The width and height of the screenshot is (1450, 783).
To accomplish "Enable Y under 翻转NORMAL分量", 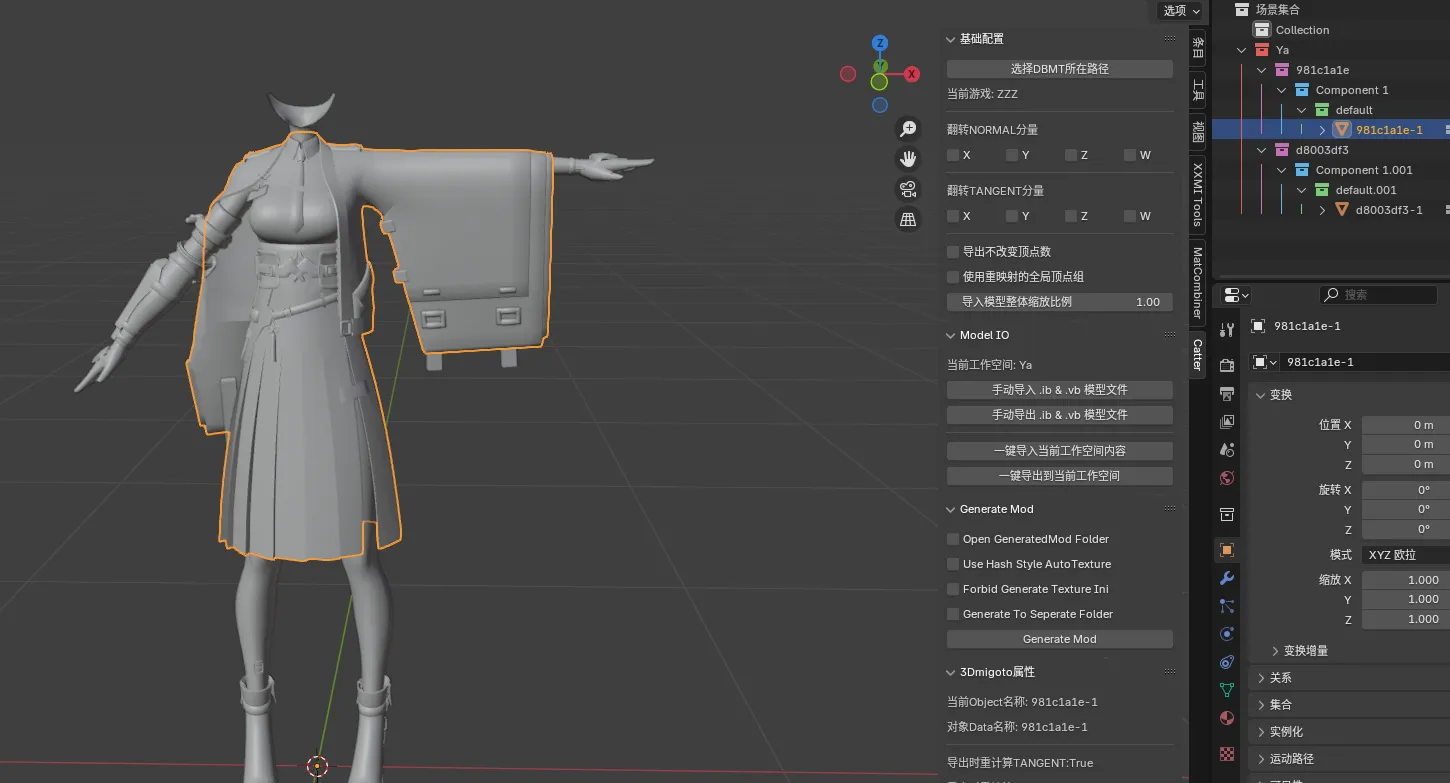I will tap(1012, 155).
